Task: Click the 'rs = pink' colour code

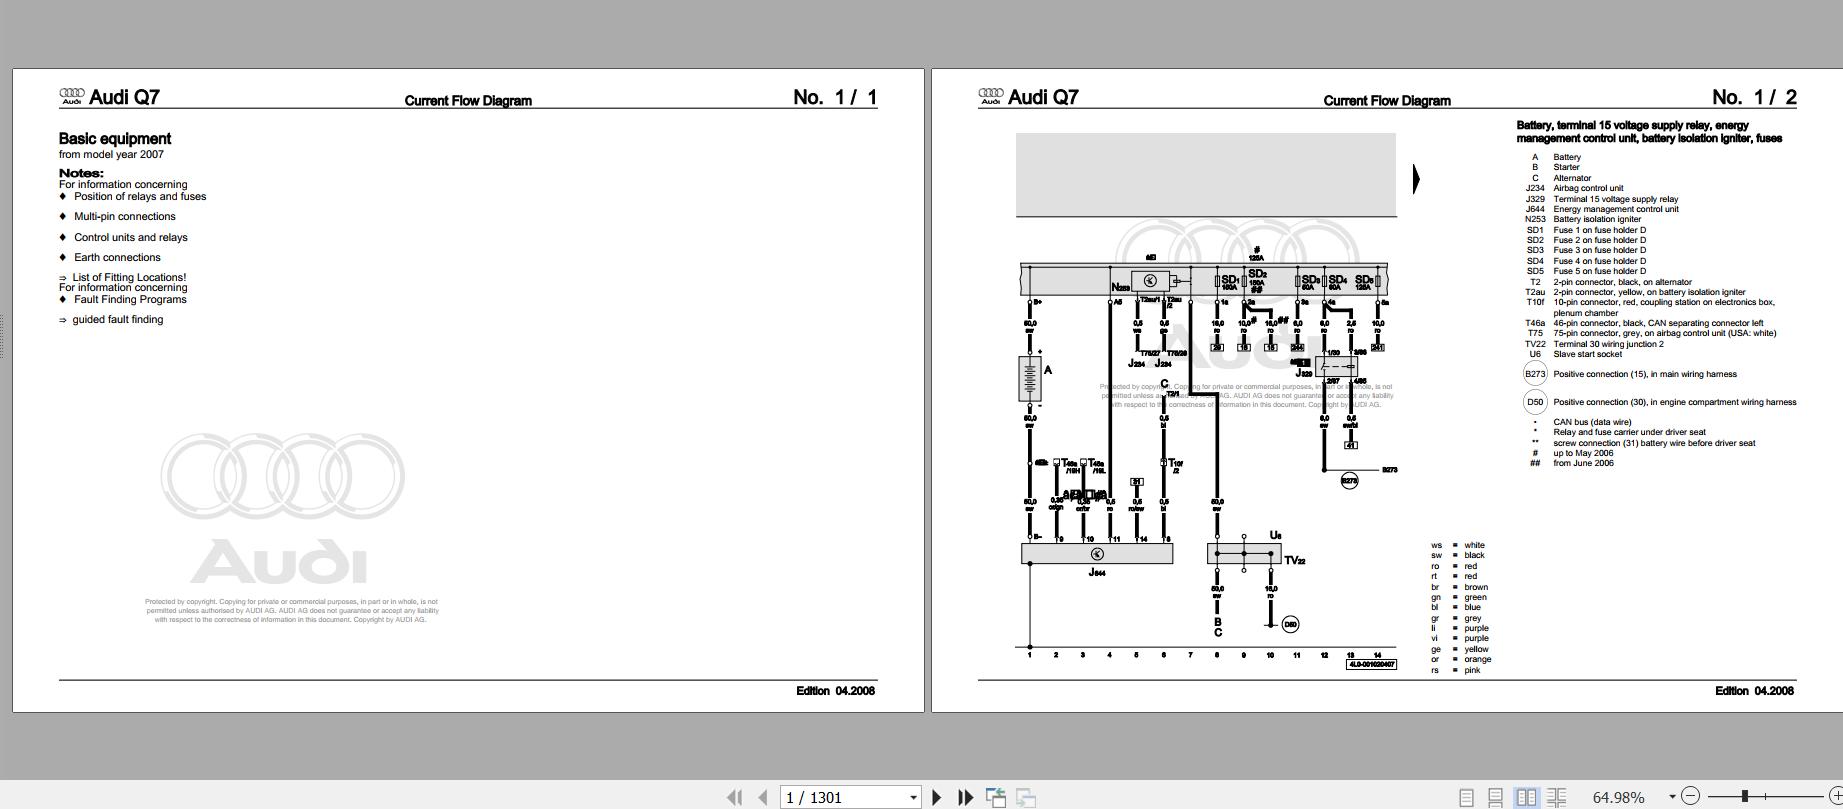Action: point(1456,670)
